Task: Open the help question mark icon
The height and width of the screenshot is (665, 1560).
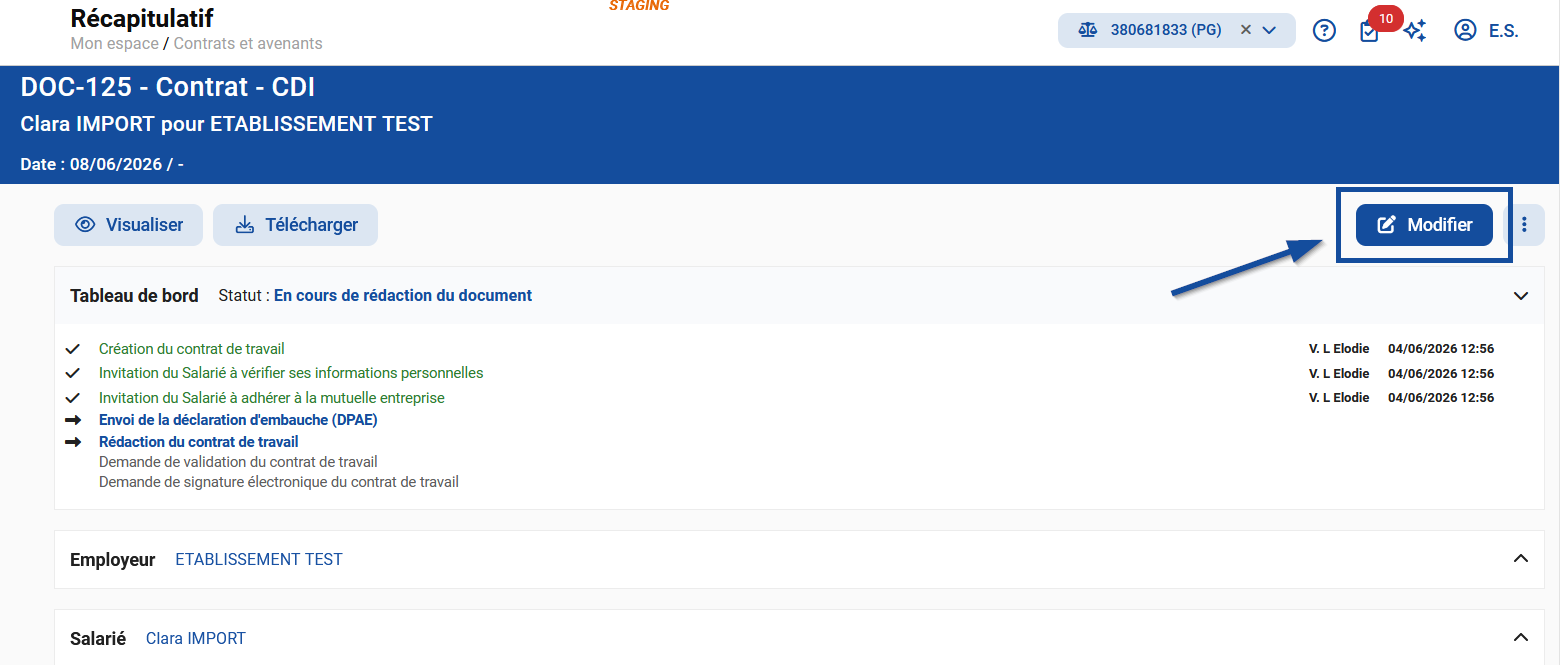Action: click(x=1324, y=31)
